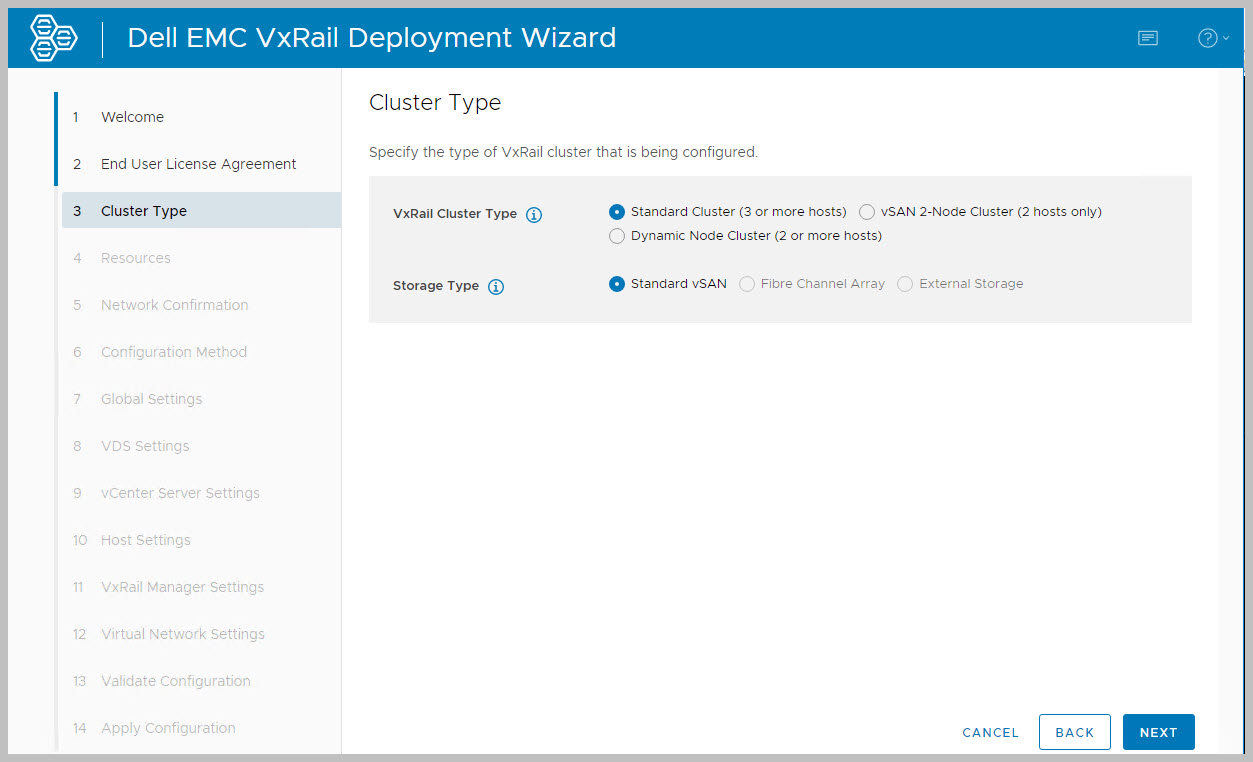The image size is (1253, 762).
Task: Select Cluster Type step in wizard sidebar
Action: tap(144, 211)
